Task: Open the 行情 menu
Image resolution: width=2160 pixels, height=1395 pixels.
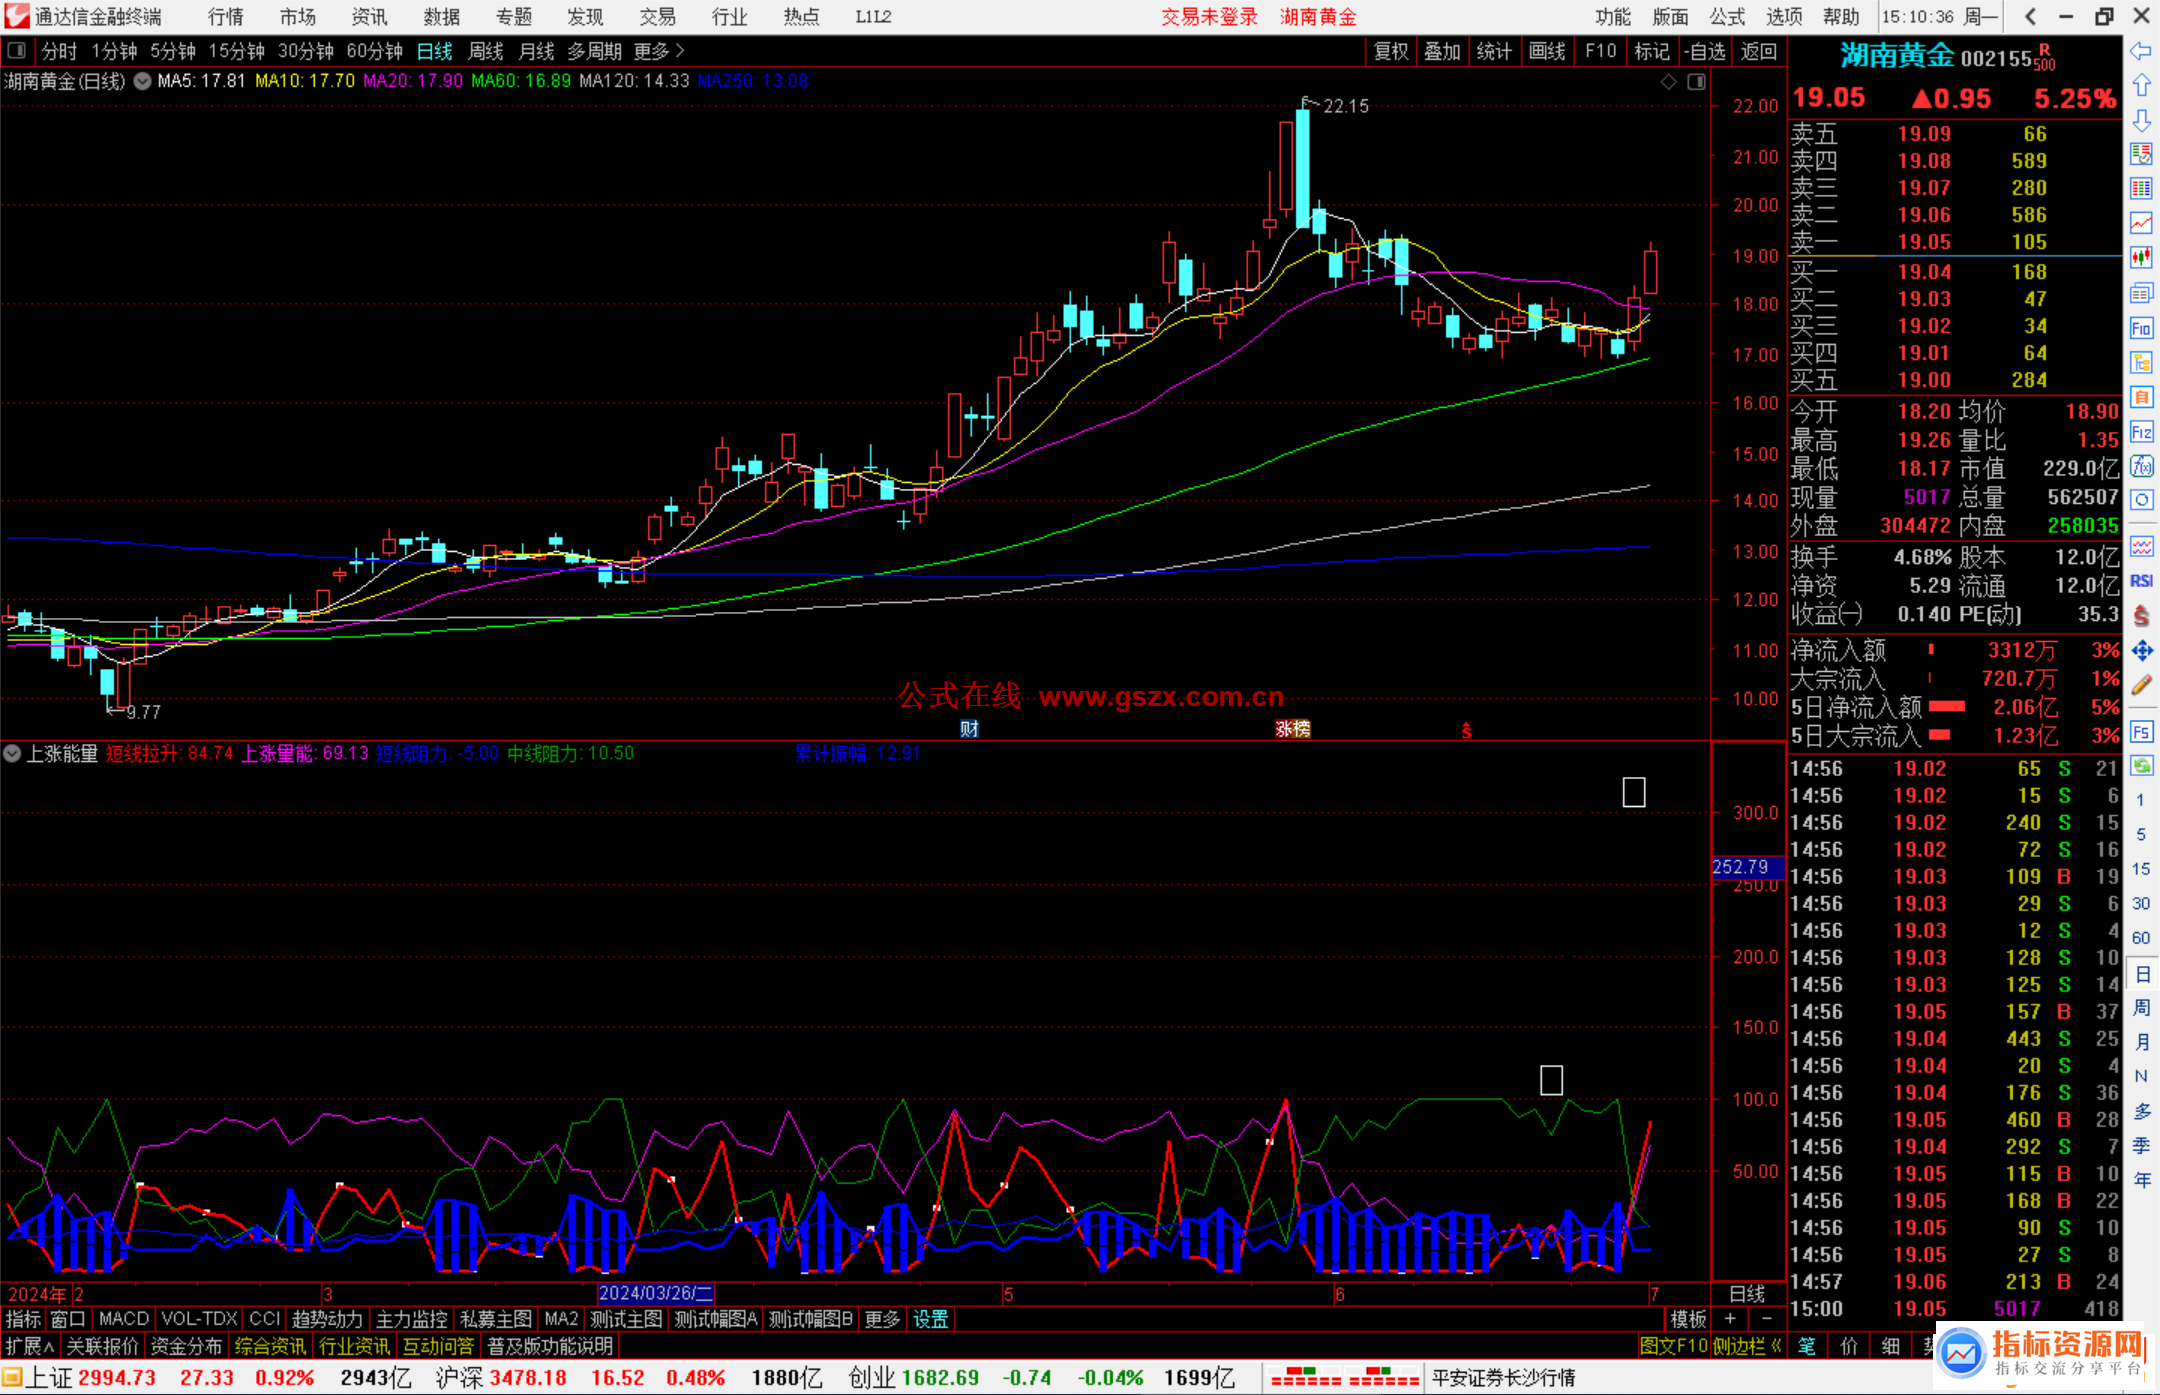Action: coord(226,17)
